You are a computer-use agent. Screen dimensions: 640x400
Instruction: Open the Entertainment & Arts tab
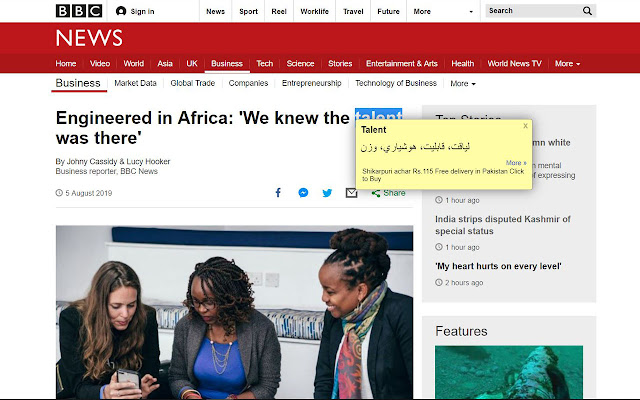click(x=402, y=64)
